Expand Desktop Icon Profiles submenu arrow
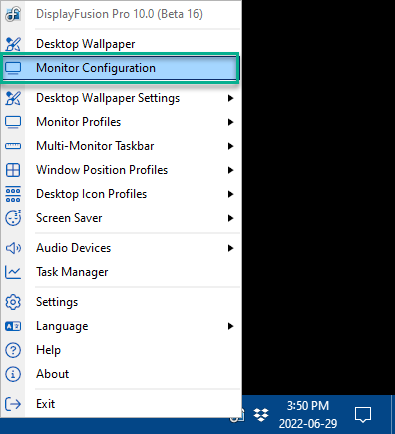This screenshot has height=434, width=395. pos(230,194)
